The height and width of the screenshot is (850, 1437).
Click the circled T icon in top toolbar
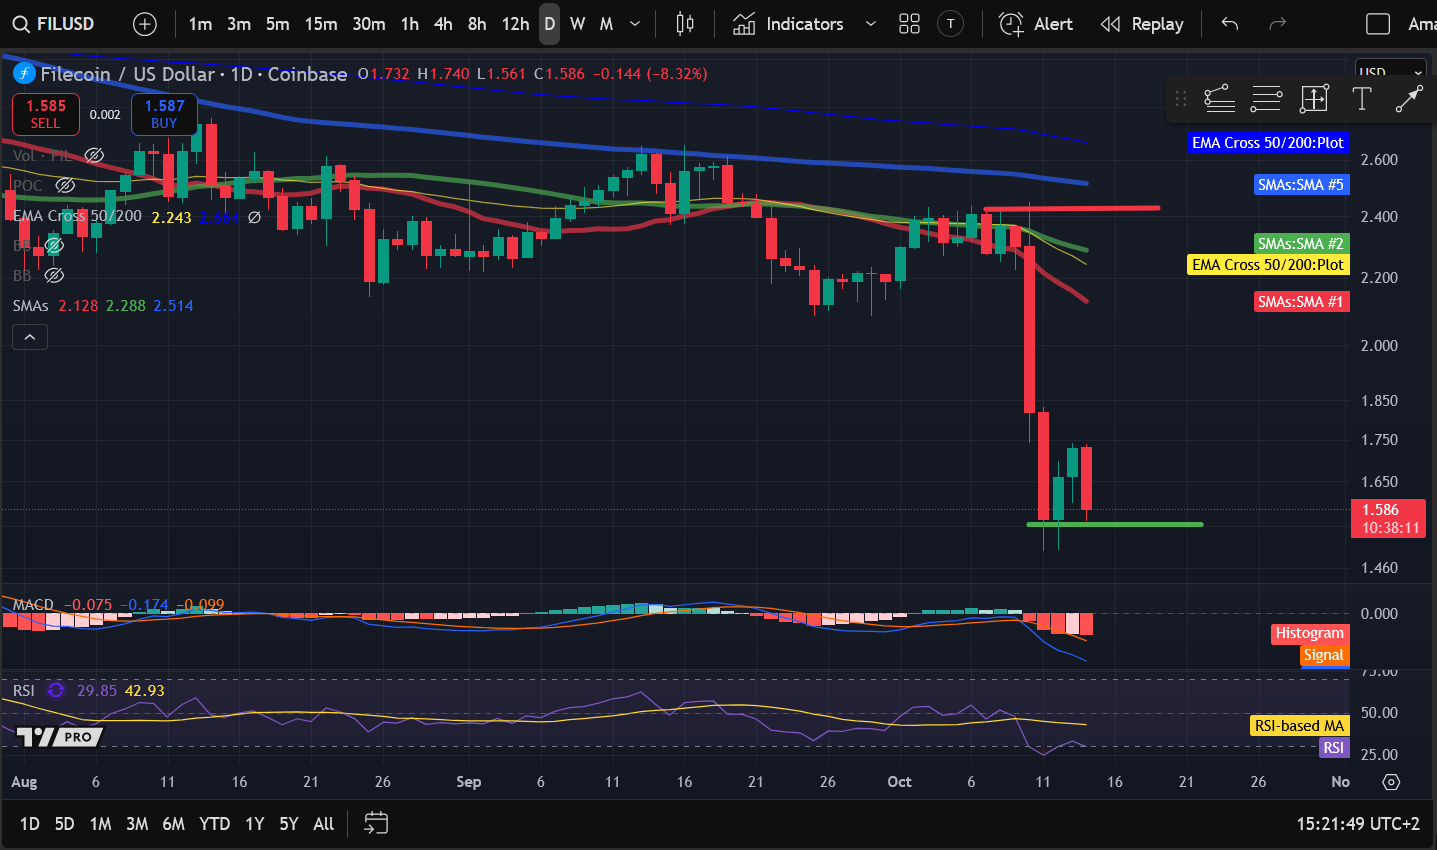[951, 24]
